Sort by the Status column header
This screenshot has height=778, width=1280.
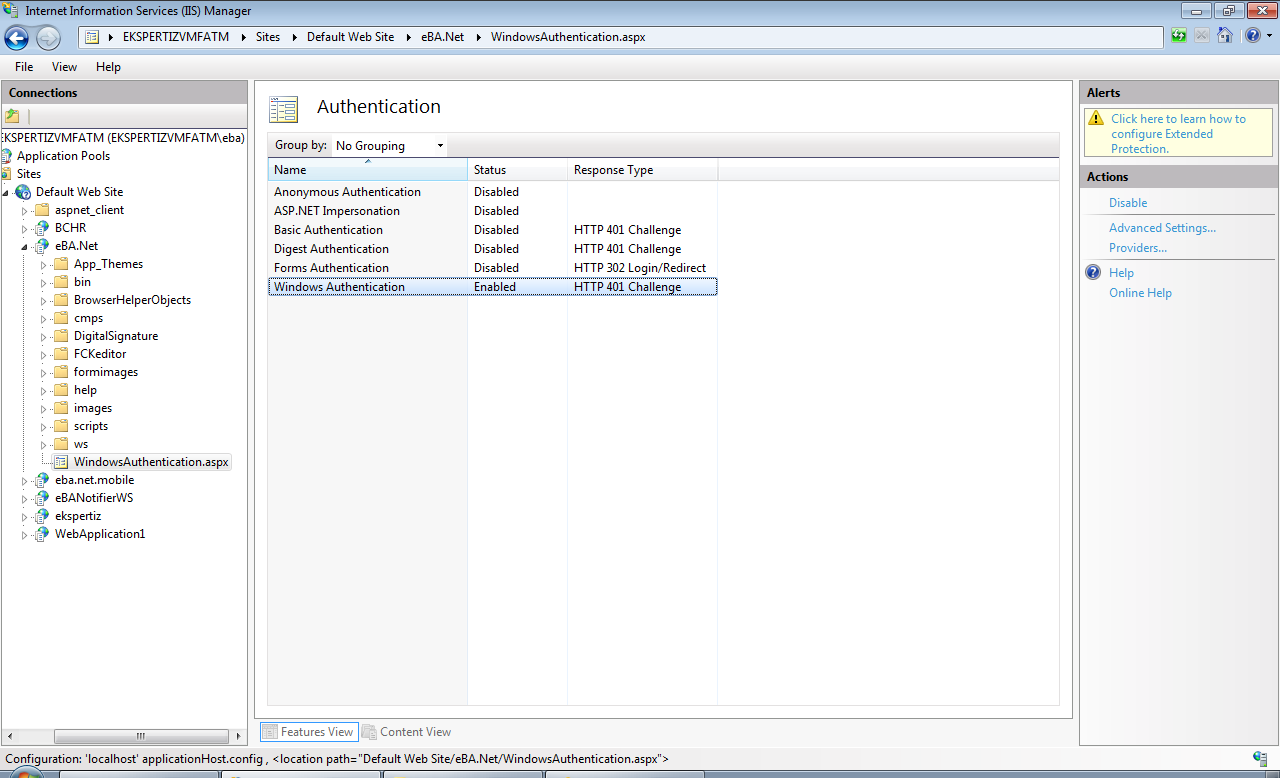point(517,170)
